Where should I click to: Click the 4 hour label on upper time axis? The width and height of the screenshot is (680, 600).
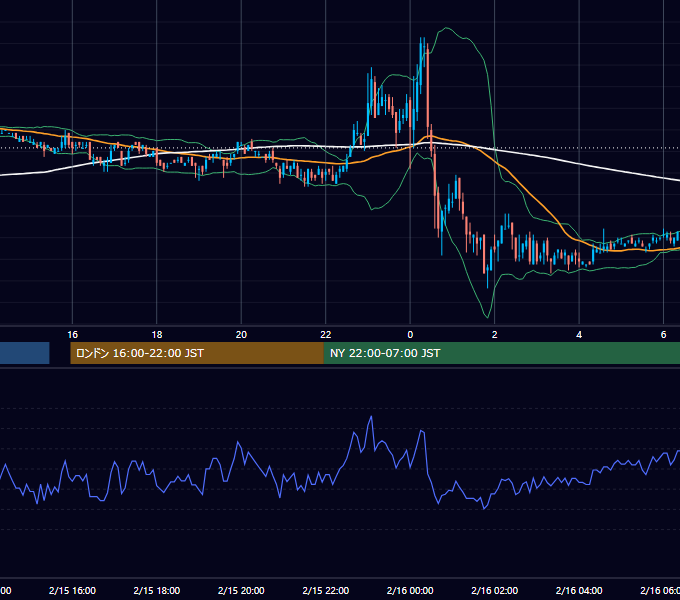point(579,335)
